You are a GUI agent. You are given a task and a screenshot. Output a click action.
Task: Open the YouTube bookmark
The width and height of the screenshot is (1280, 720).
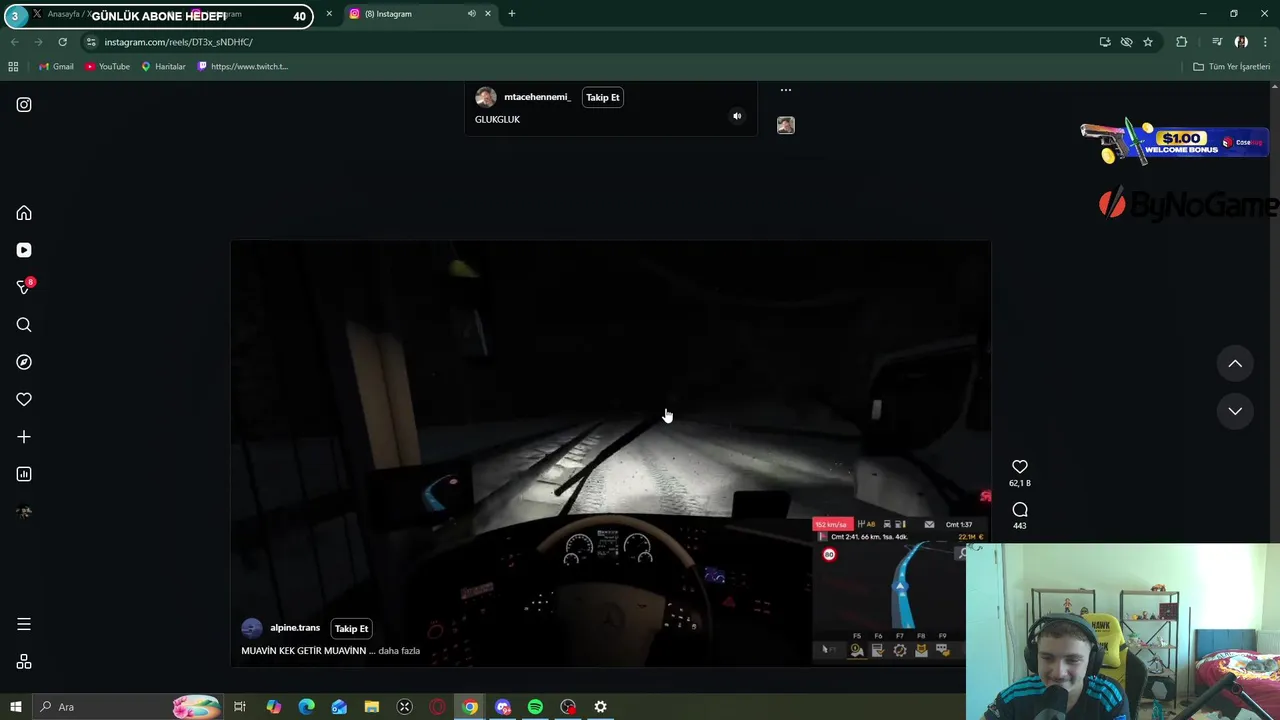(107, 67)
